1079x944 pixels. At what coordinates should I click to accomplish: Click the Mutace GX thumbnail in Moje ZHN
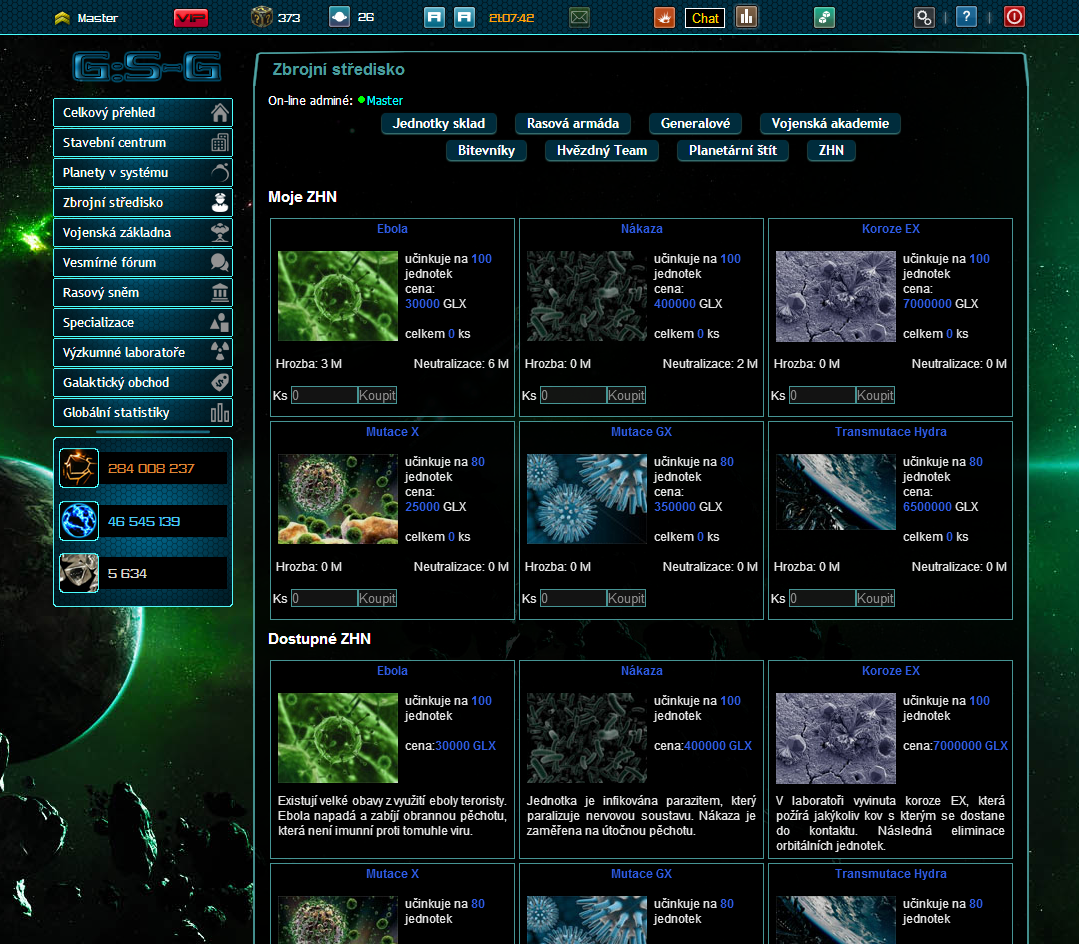click(x=587, y=499)
